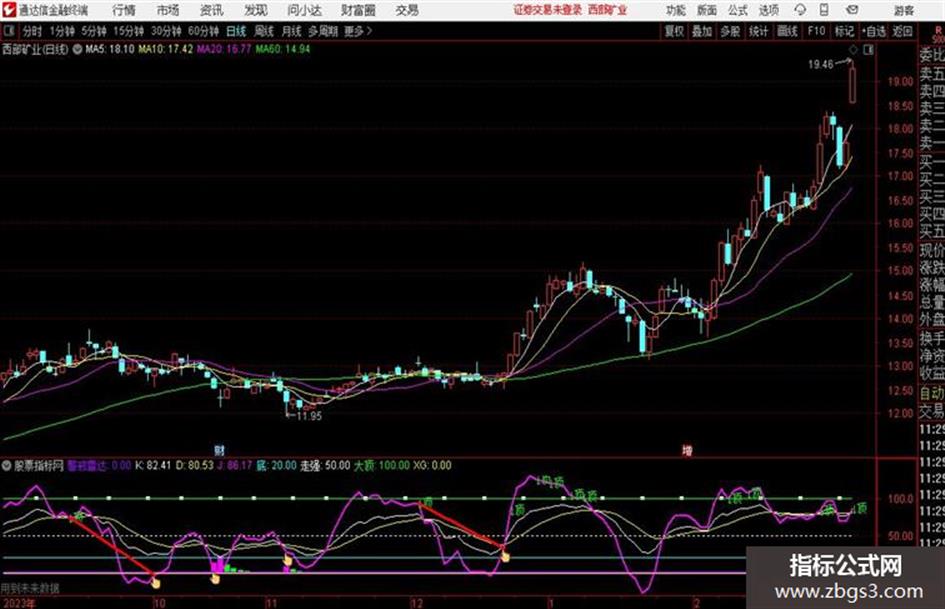Switch to the 60分钟 period tab
This screenshot has height=609, width=945.
[203, 31]
